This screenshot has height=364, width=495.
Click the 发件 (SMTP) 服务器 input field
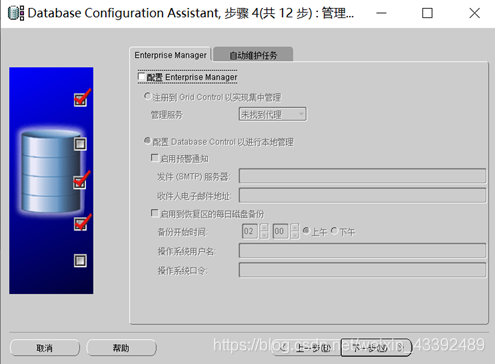coord(362,176)
